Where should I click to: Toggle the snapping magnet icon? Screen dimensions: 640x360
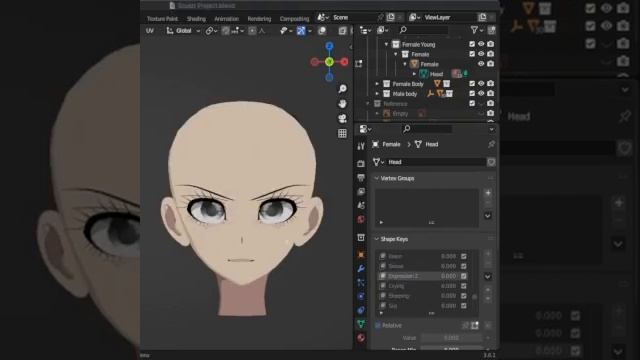226,31
